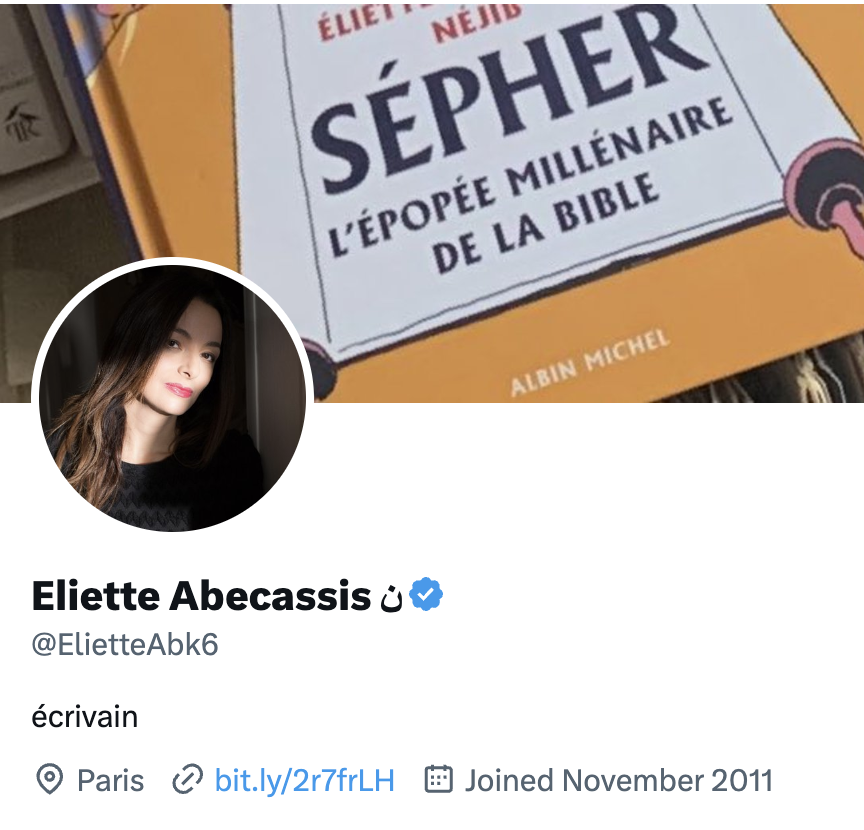Click the DE LA BIBLE banner text
The height and width of the screenshot is (830, 864).
pos(544,224)
